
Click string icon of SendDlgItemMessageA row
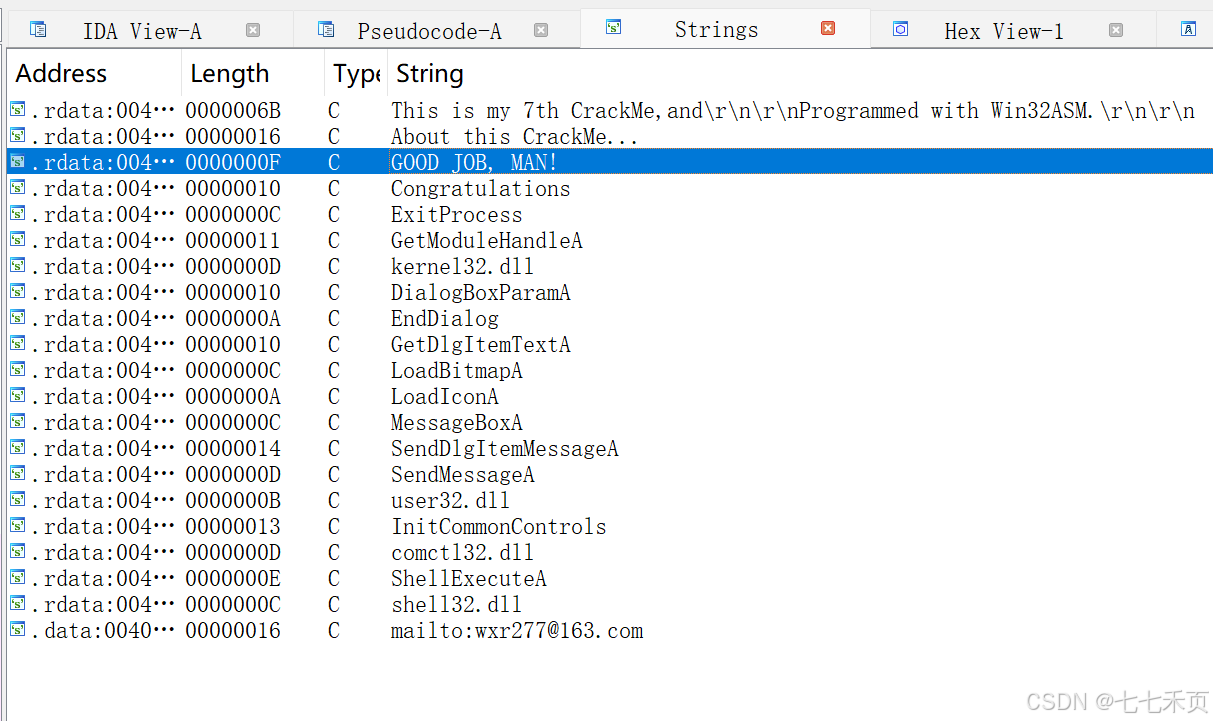coord(17,447)
